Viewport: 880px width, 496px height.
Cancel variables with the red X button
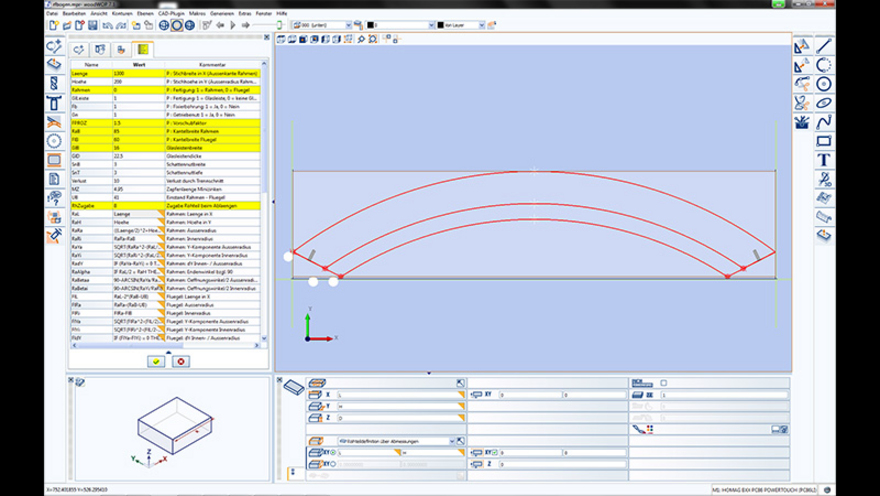click(181, 362)
